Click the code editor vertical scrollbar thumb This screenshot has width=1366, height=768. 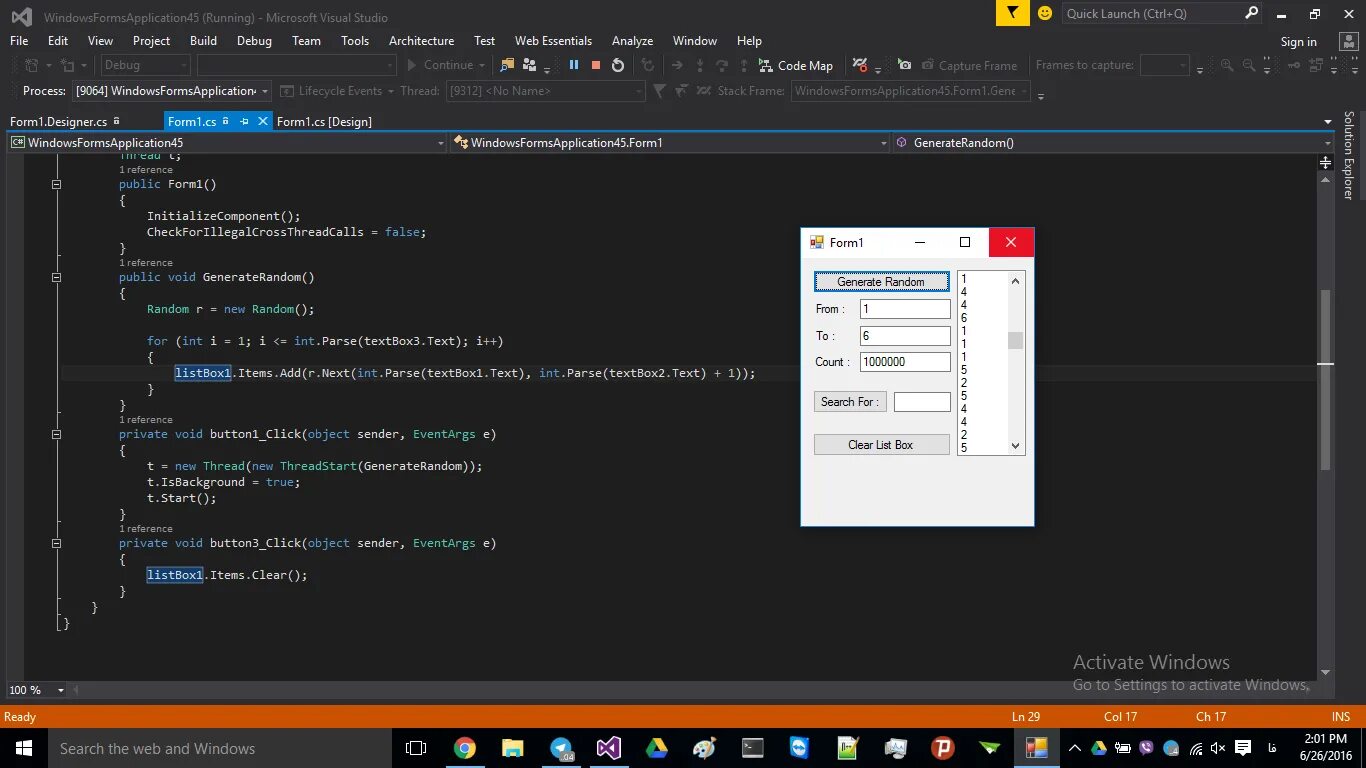(1325, 380)
